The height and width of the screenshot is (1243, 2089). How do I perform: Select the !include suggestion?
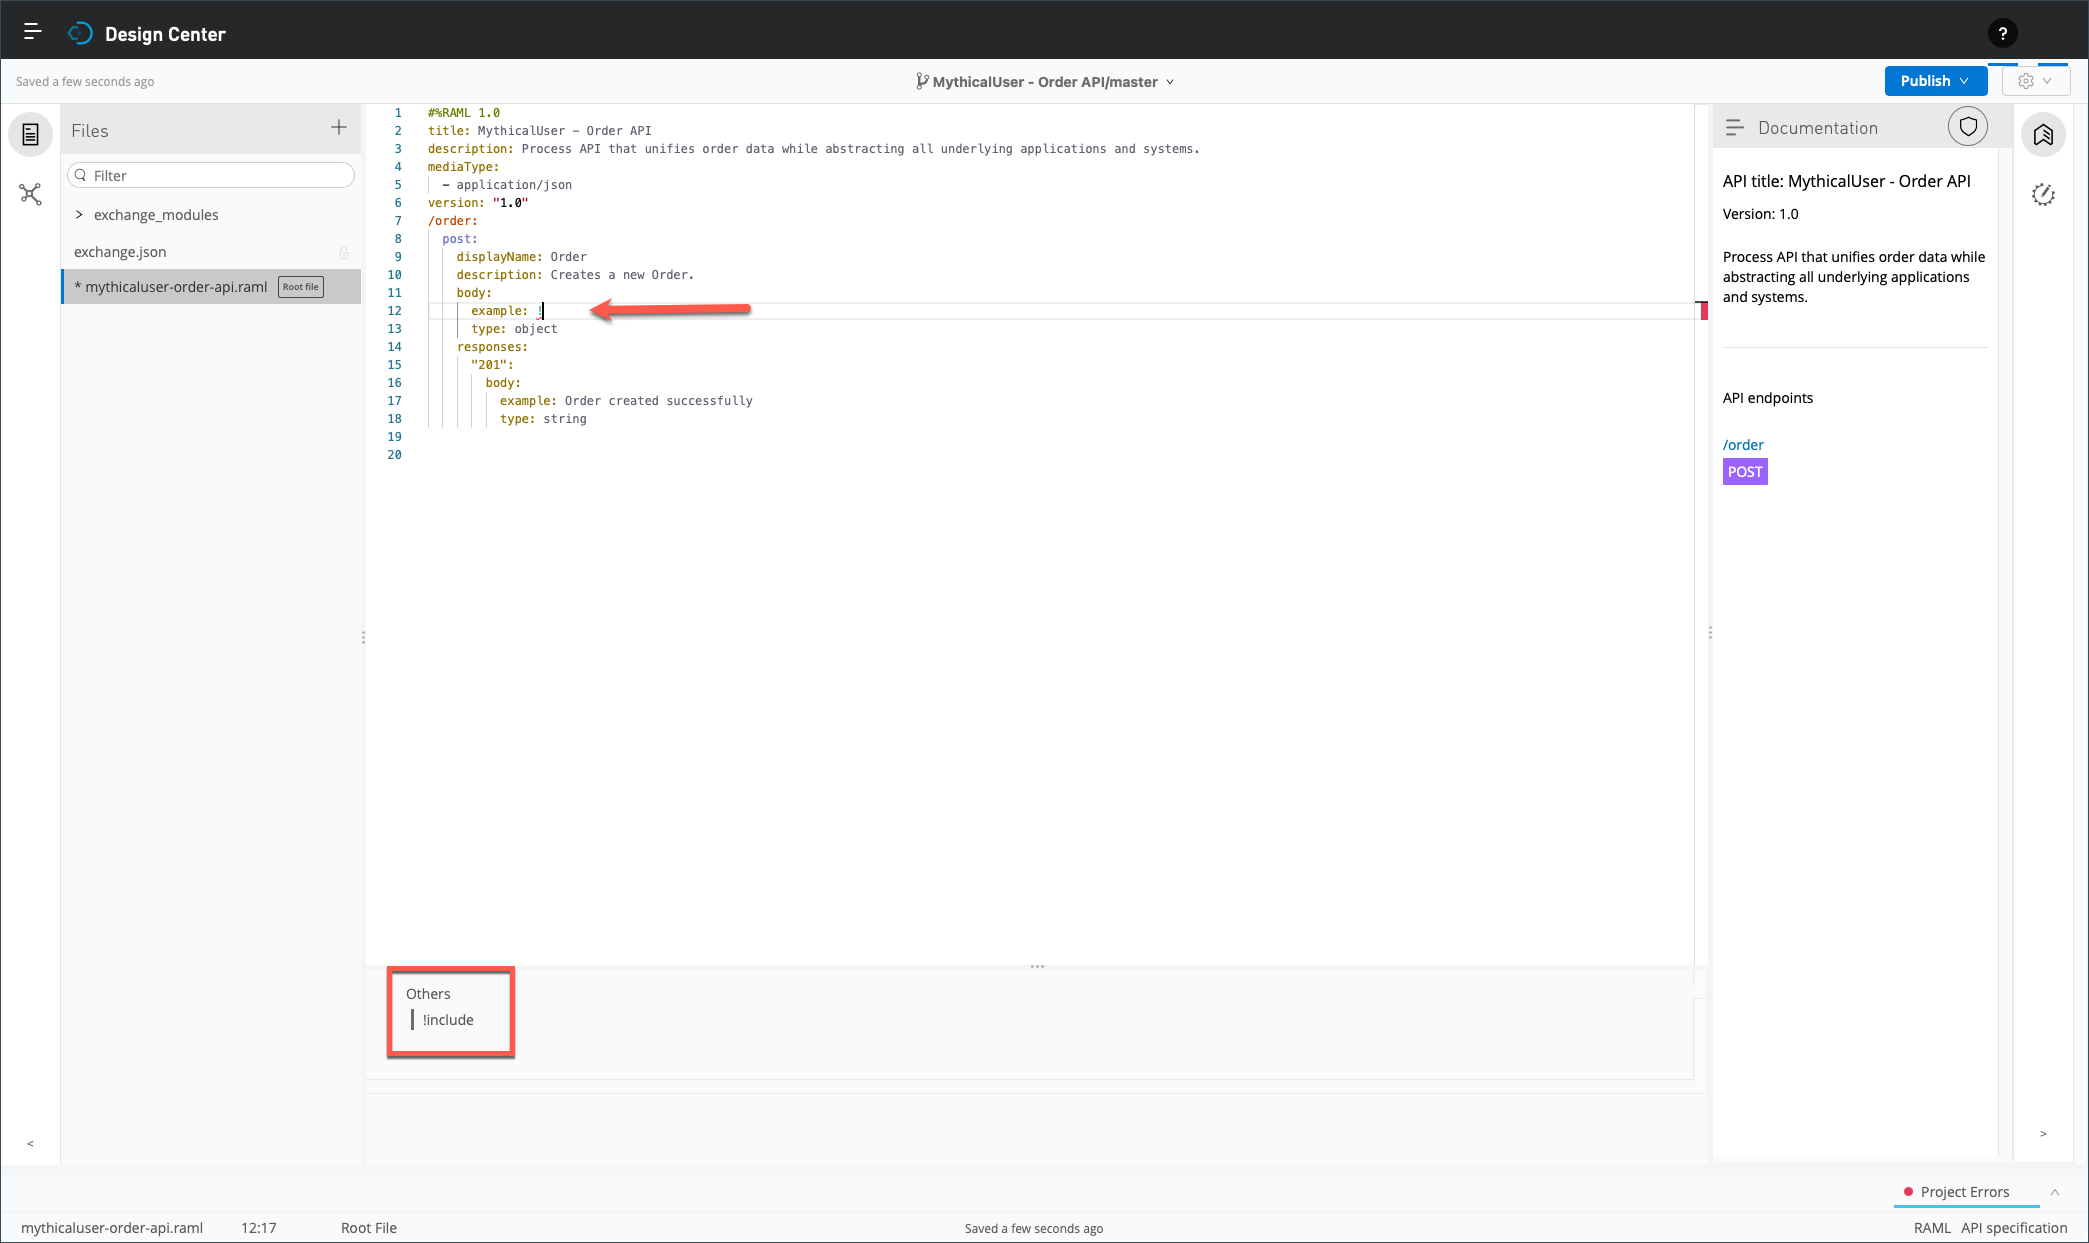[x=448, y=1020]
